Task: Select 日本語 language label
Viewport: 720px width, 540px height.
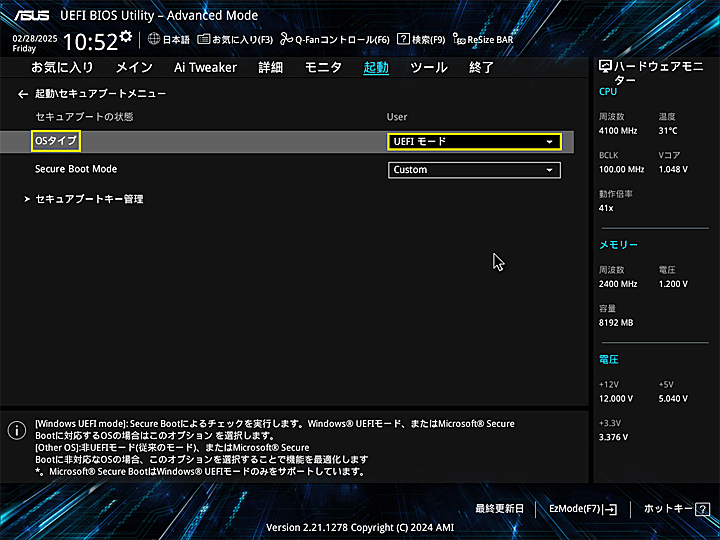Action: (x=176, y=39)
